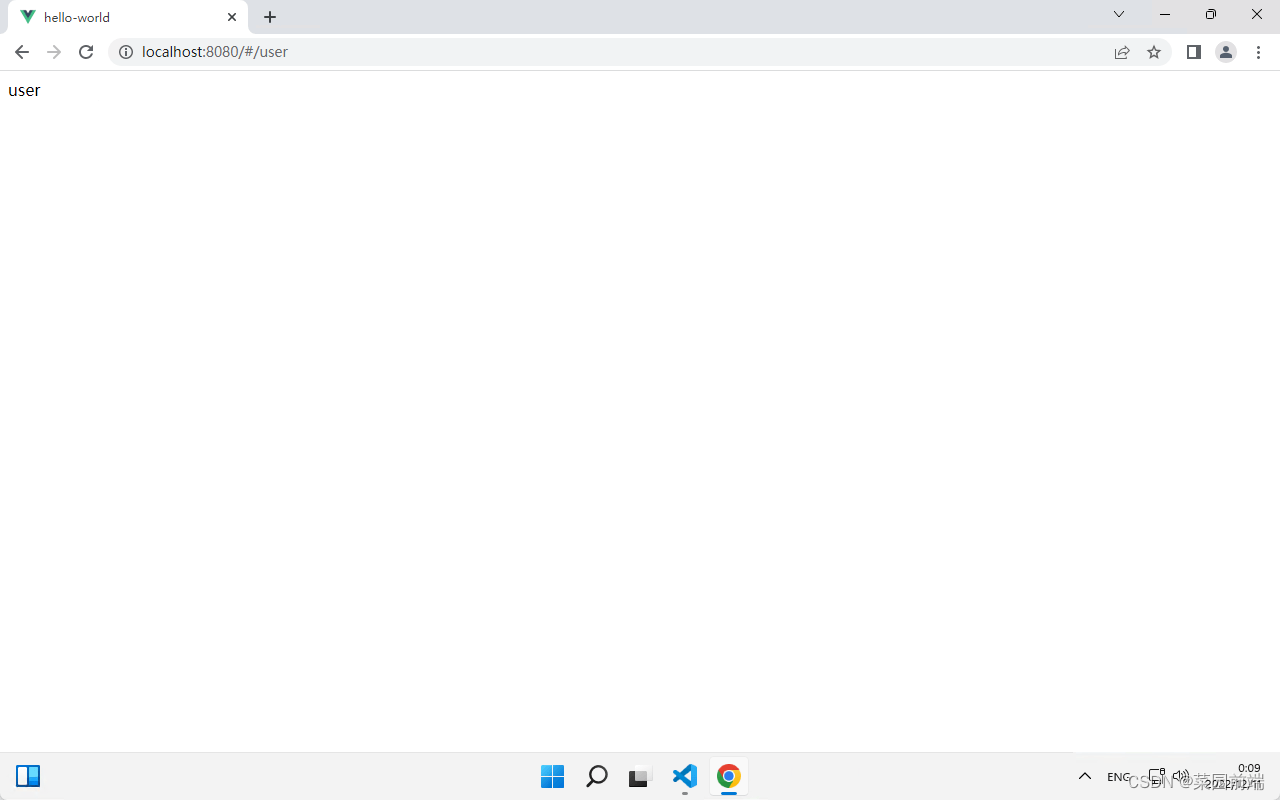Reload the localhost page
This screenshot has height=800, width=1280.
(86, 52)
